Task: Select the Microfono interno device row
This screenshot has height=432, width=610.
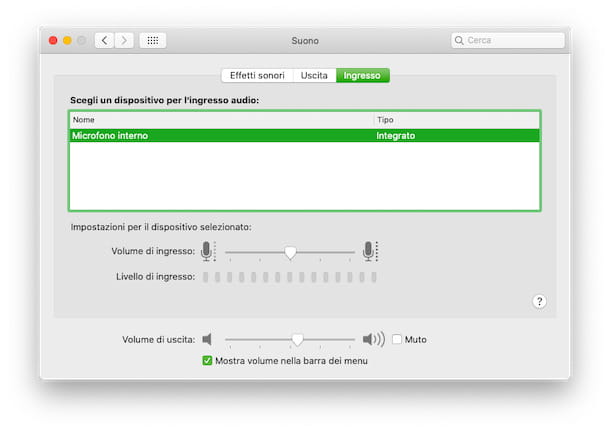Action: [x=305, y=135]
